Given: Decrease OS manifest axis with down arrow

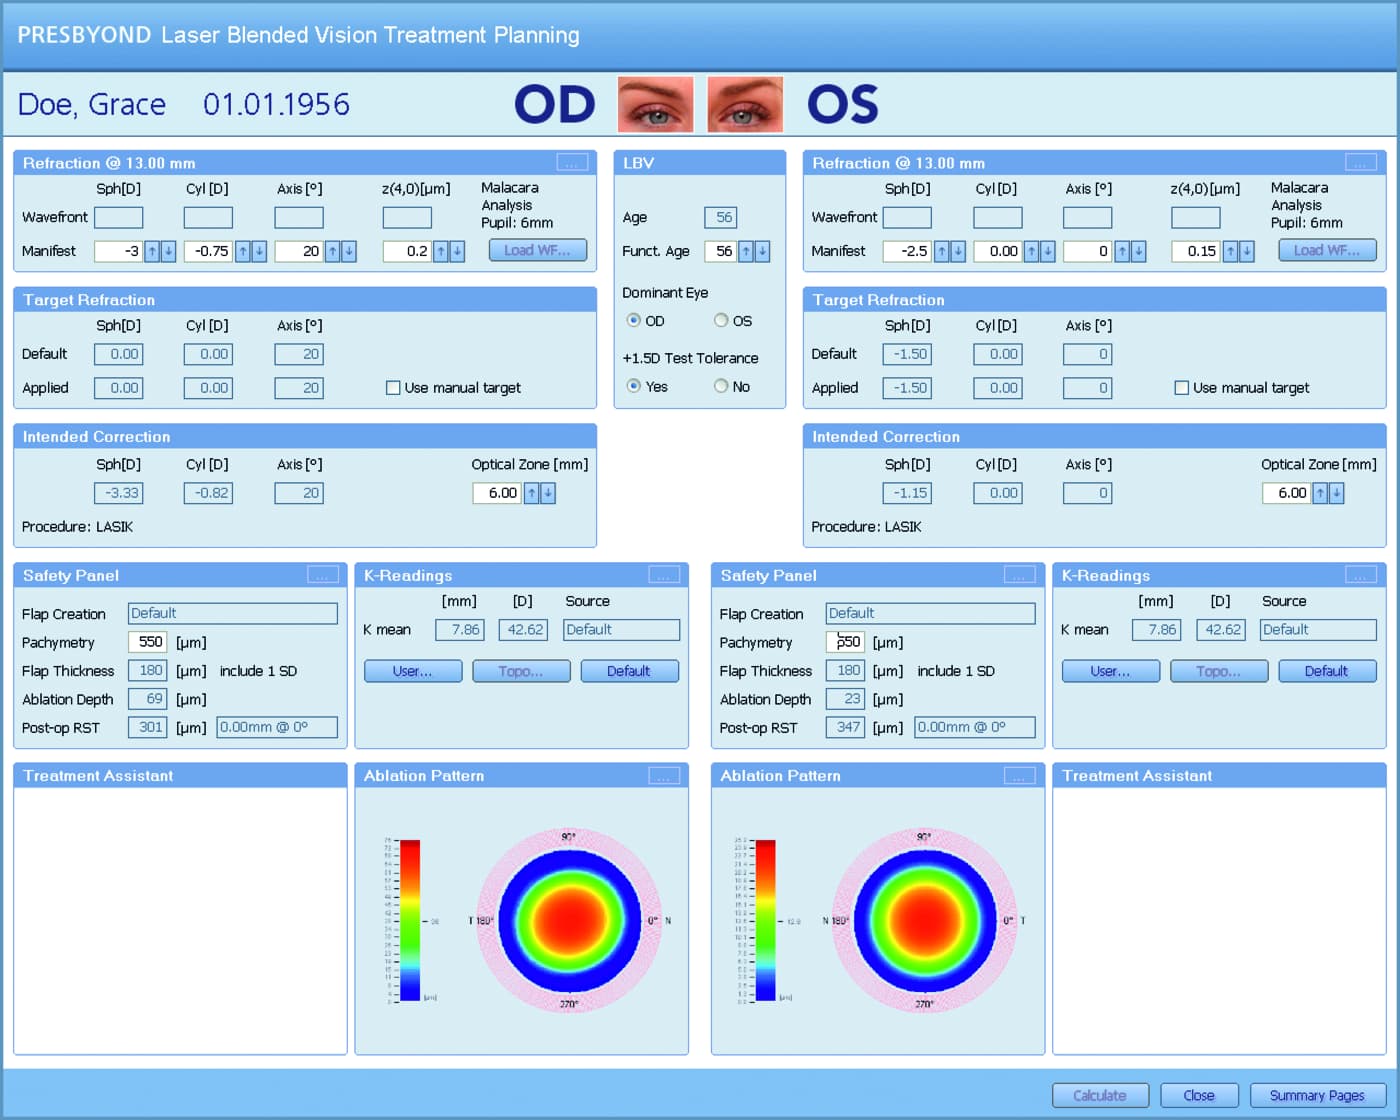Looking at the screenshot, I should click(x=1138, y=251).
